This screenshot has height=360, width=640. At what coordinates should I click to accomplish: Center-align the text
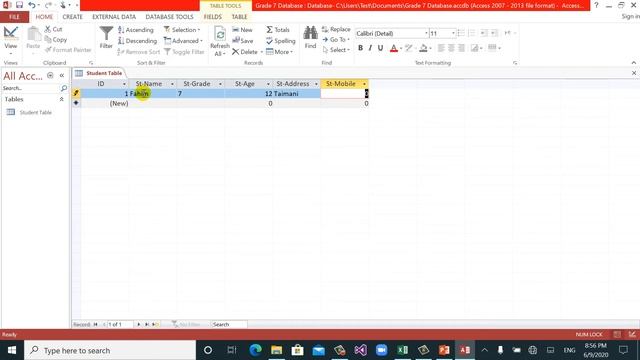[451, 48]
